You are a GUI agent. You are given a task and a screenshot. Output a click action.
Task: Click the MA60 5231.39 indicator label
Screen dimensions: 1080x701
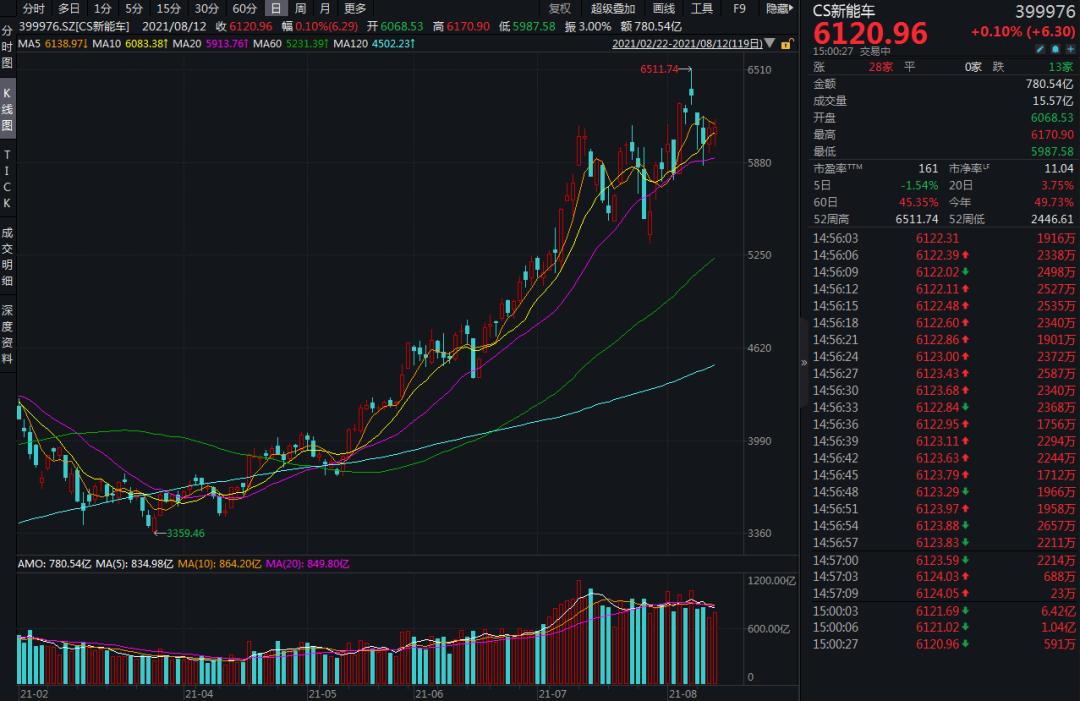click(x=291, y=43)
